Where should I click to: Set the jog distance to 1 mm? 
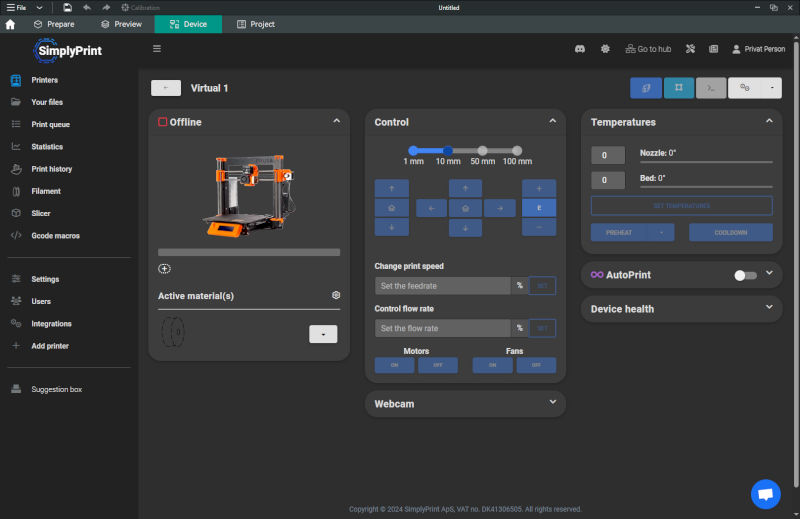[413, 151]
